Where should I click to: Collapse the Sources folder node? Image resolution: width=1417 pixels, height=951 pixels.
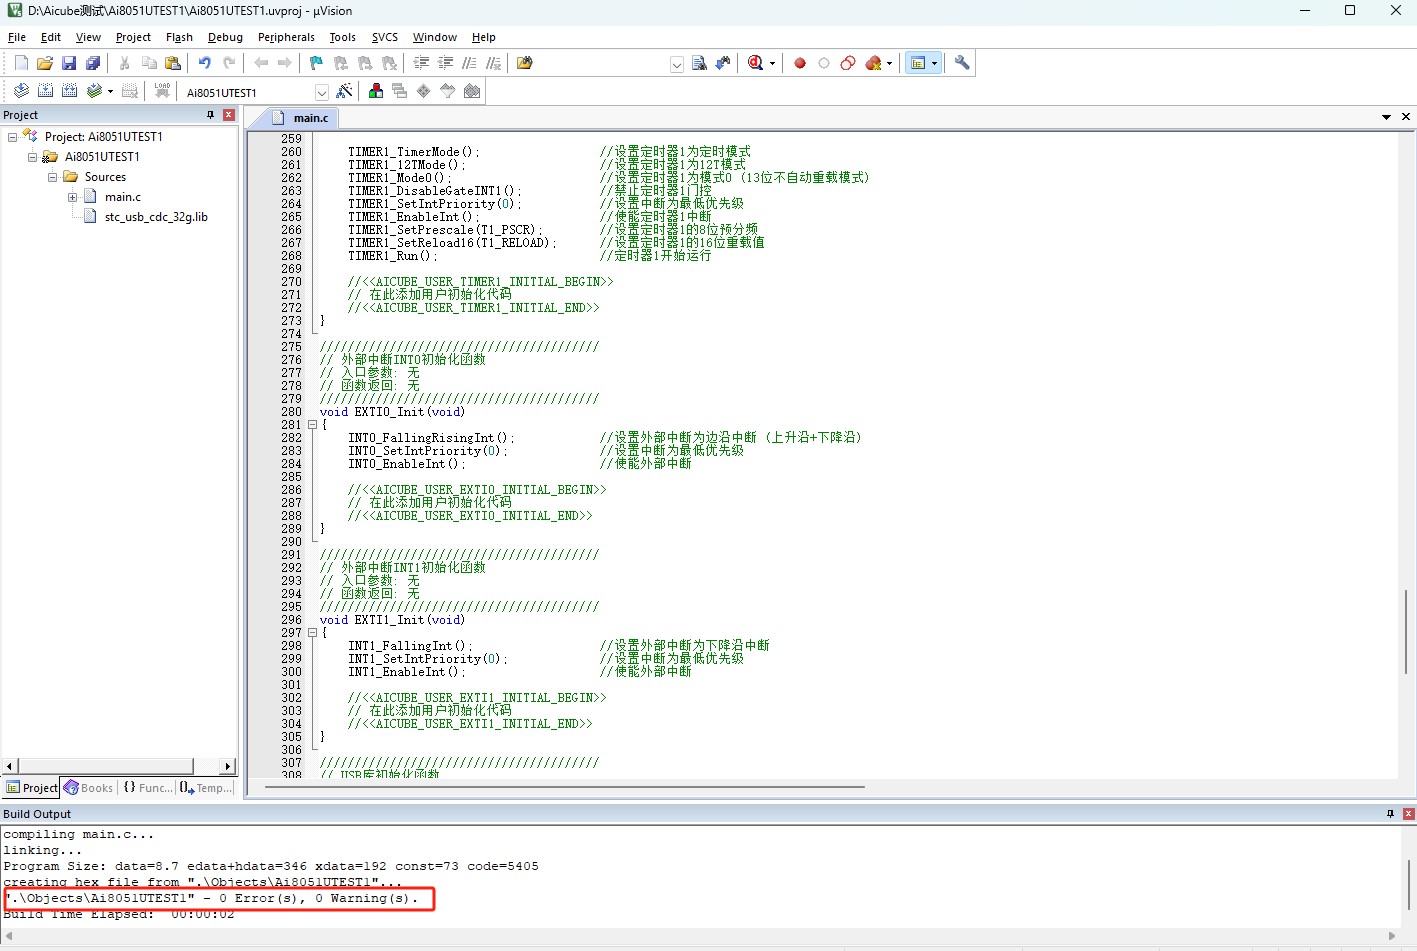pyautogui.click(x=52, y=177)
